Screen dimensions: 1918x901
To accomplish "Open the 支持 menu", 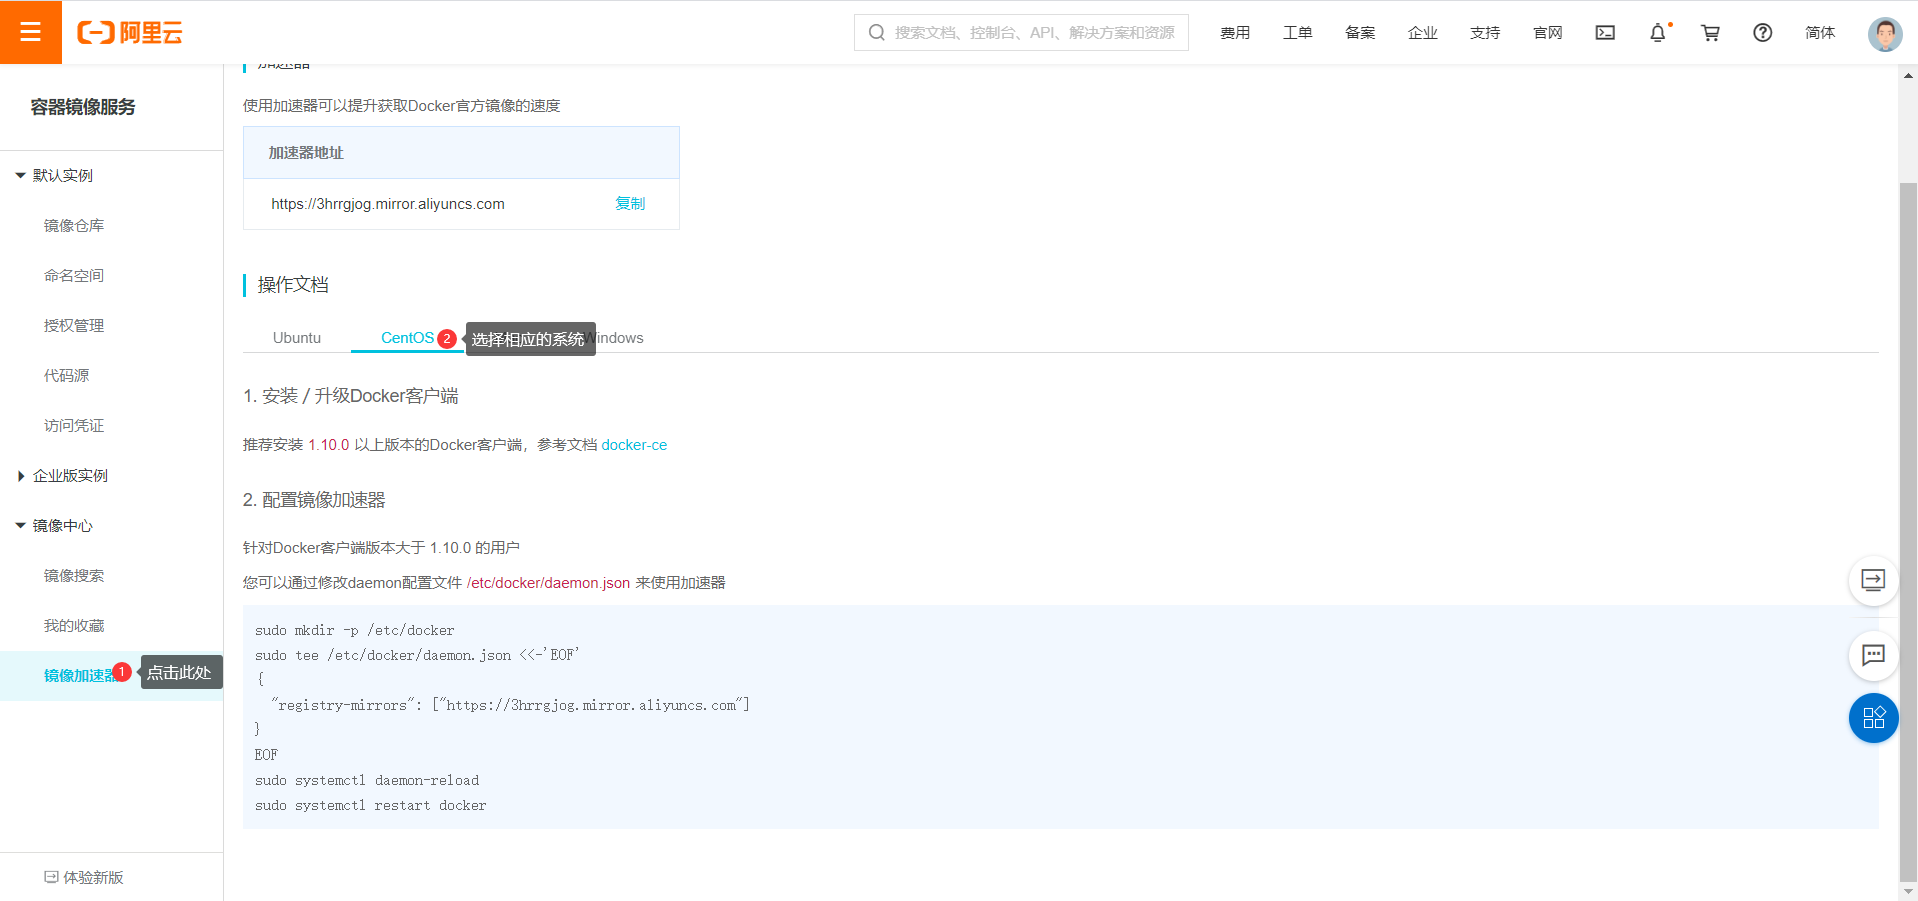I will 1485,33.
